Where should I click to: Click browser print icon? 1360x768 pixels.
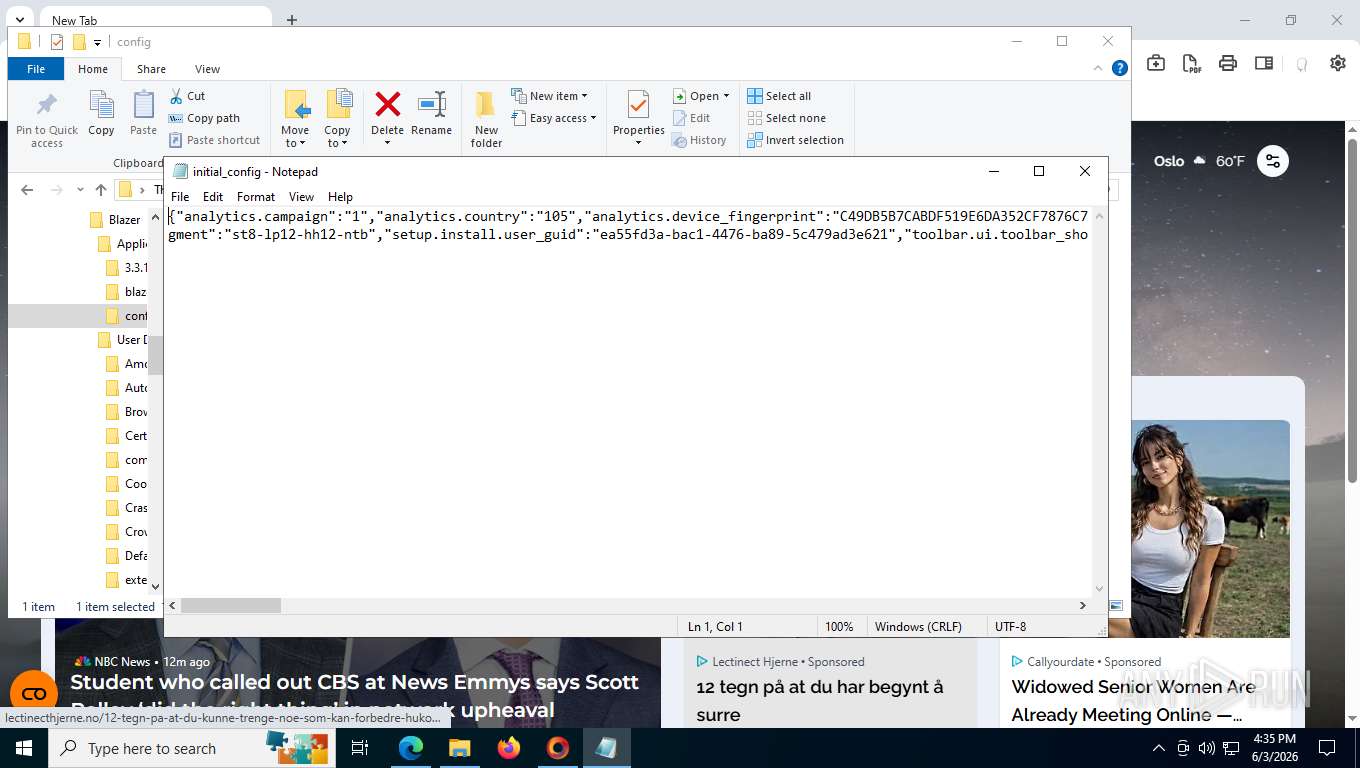coord(1228,63)
